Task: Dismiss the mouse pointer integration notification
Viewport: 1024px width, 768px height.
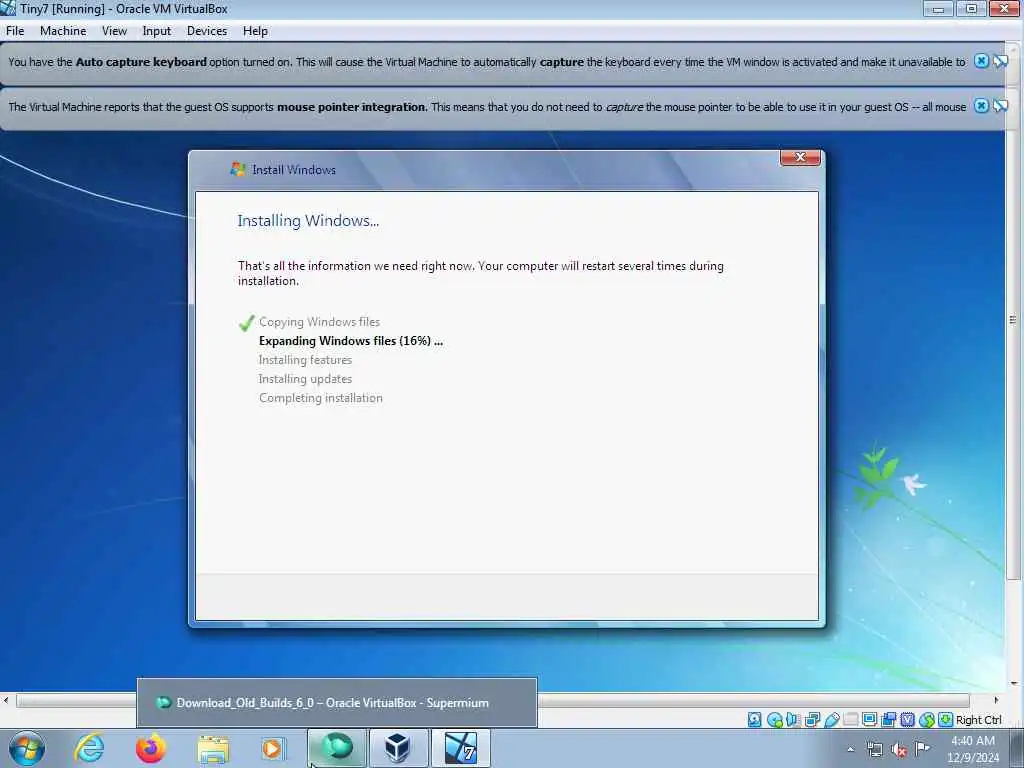Action: [x=981, y=106]
